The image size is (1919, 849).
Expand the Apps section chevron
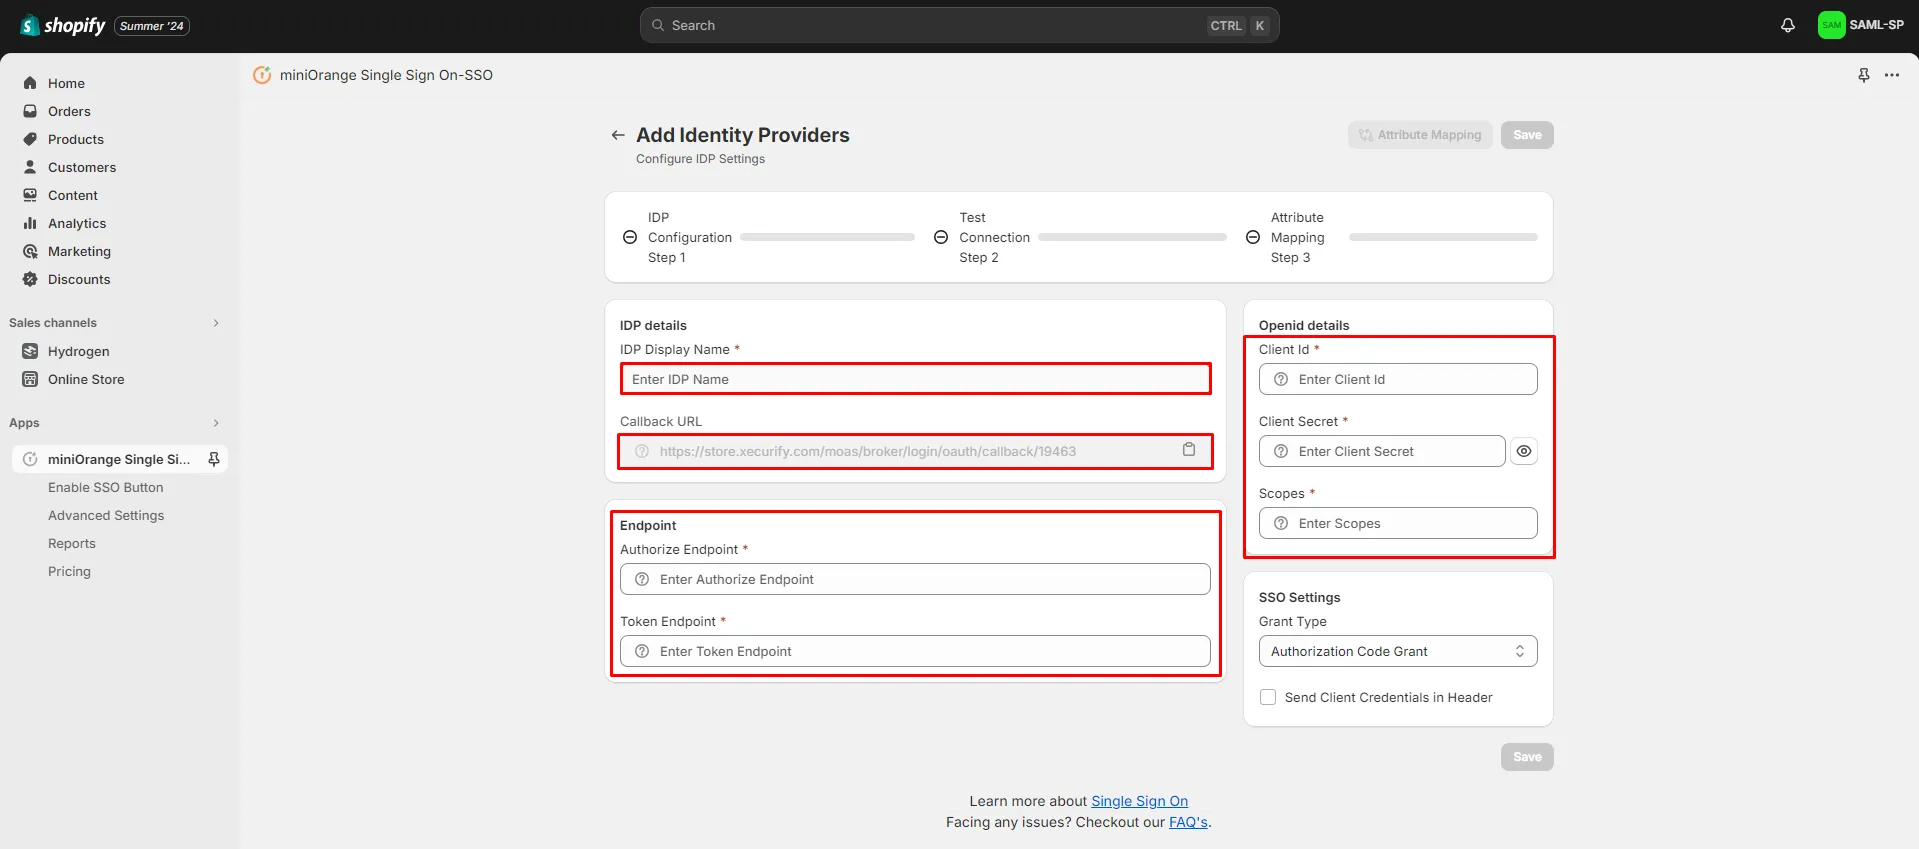(x=216, y=423)
